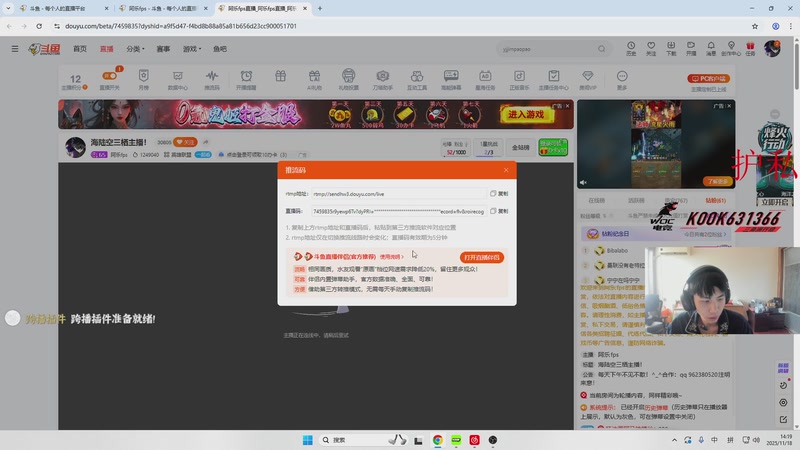Click the Chrome icon in the taskbar
The image size is (800, 450).
[x=437, y=440]
